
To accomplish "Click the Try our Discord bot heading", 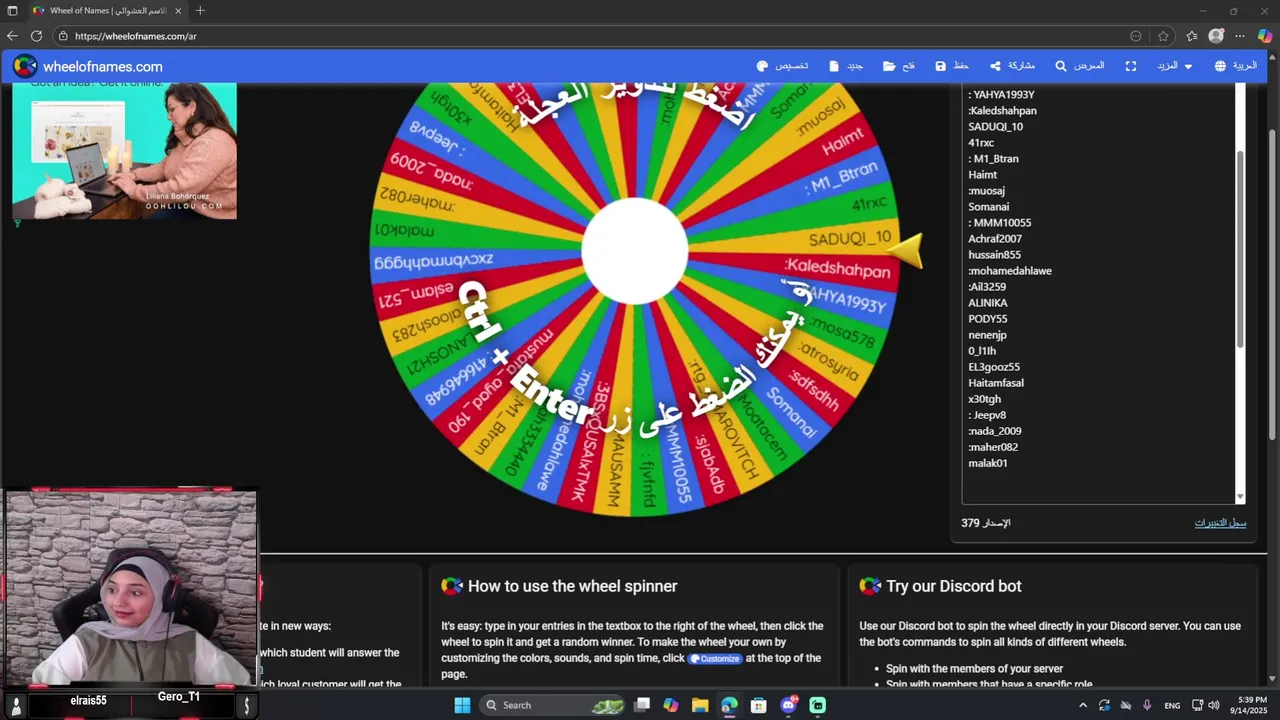I will coord(953,587).
